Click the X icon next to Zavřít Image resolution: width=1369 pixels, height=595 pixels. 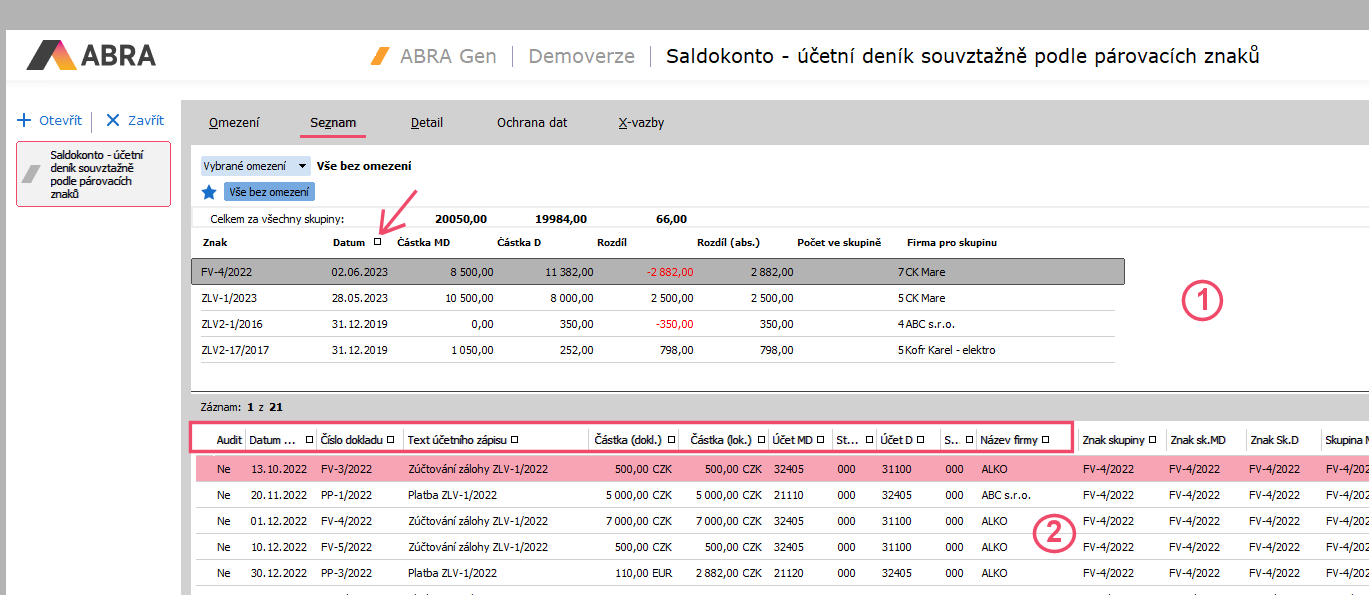[113, 120]
